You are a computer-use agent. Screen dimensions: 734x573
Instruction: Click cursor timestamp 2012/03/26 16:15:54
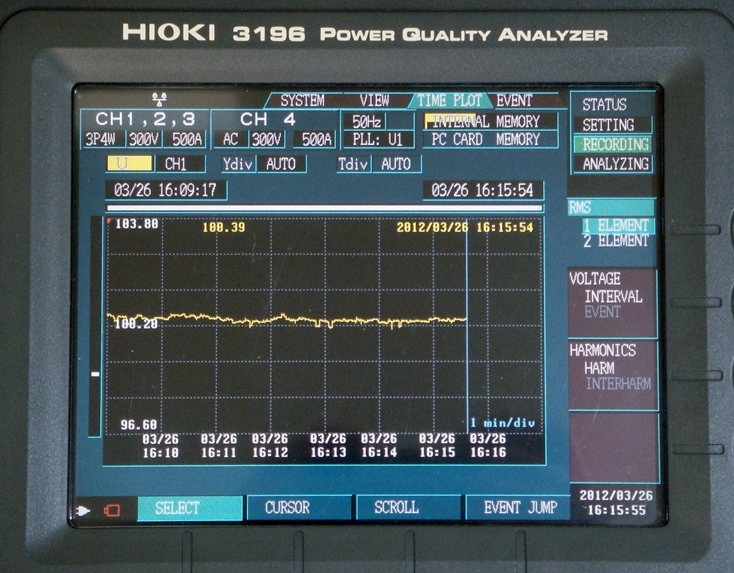click(x=465, y=228)
